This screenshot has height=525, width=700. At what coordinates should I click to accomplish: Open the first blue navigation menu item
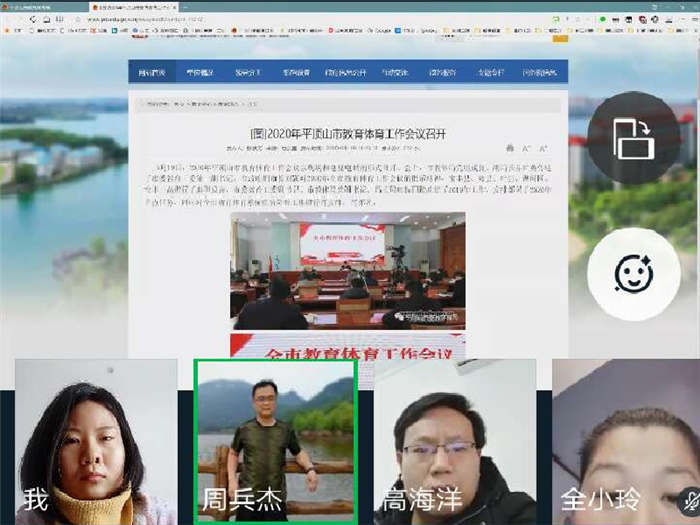[151, 72]
